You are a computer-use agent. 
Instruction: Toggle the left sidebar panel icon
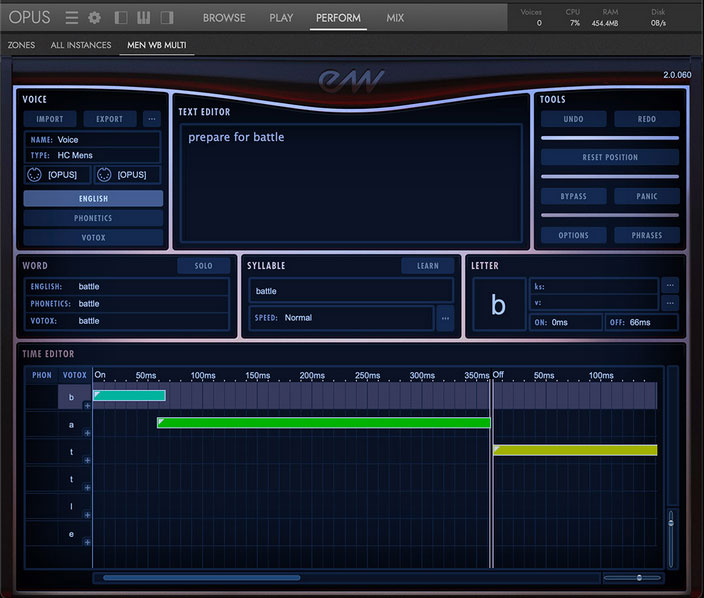coord(121,18)
